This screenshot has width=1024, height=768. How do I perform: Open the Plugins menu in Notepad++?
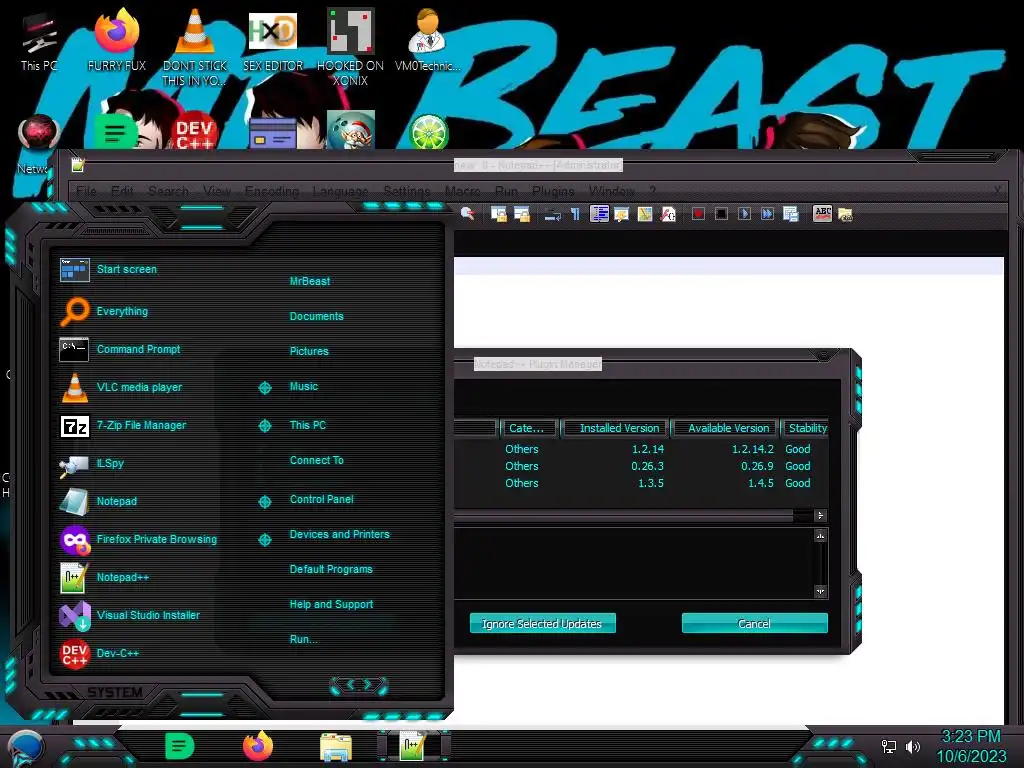[553, 191]
